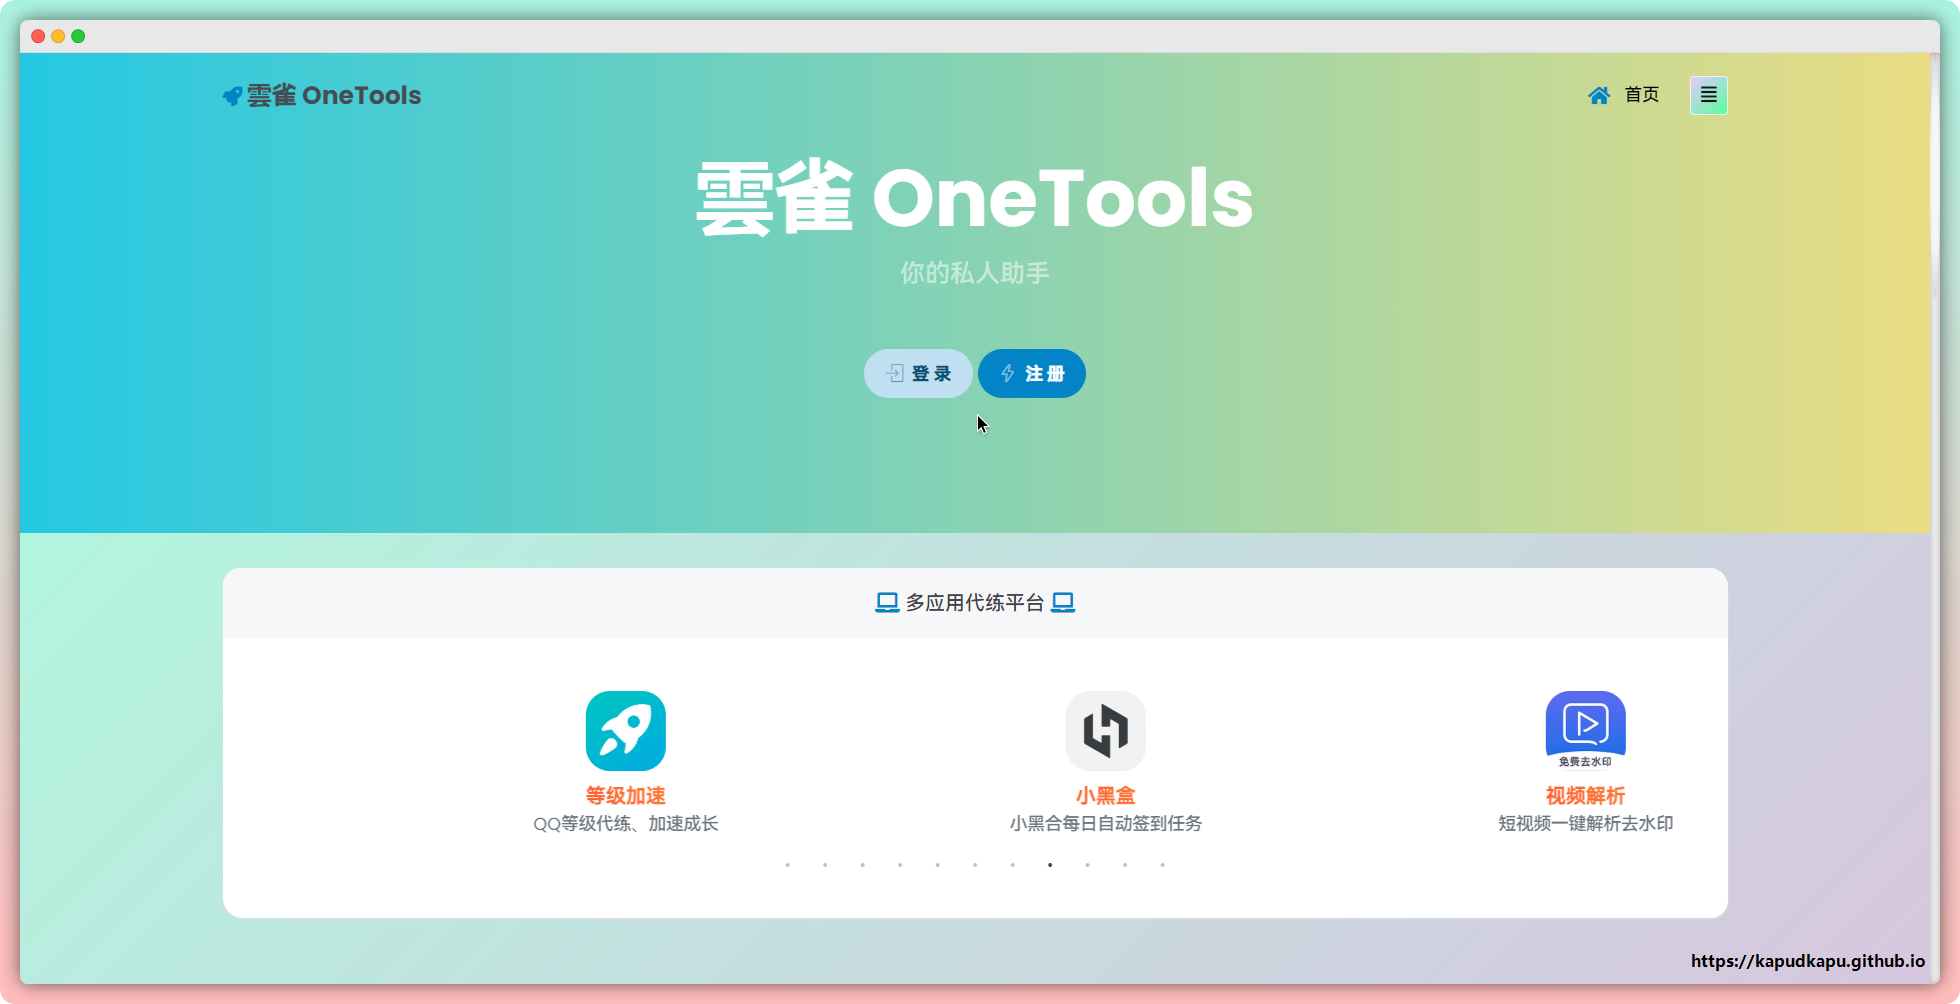This screenshot has height=1004, width=1960.
Task: Expand the hamburger menu in the navbar
Action: (1708, 95)
